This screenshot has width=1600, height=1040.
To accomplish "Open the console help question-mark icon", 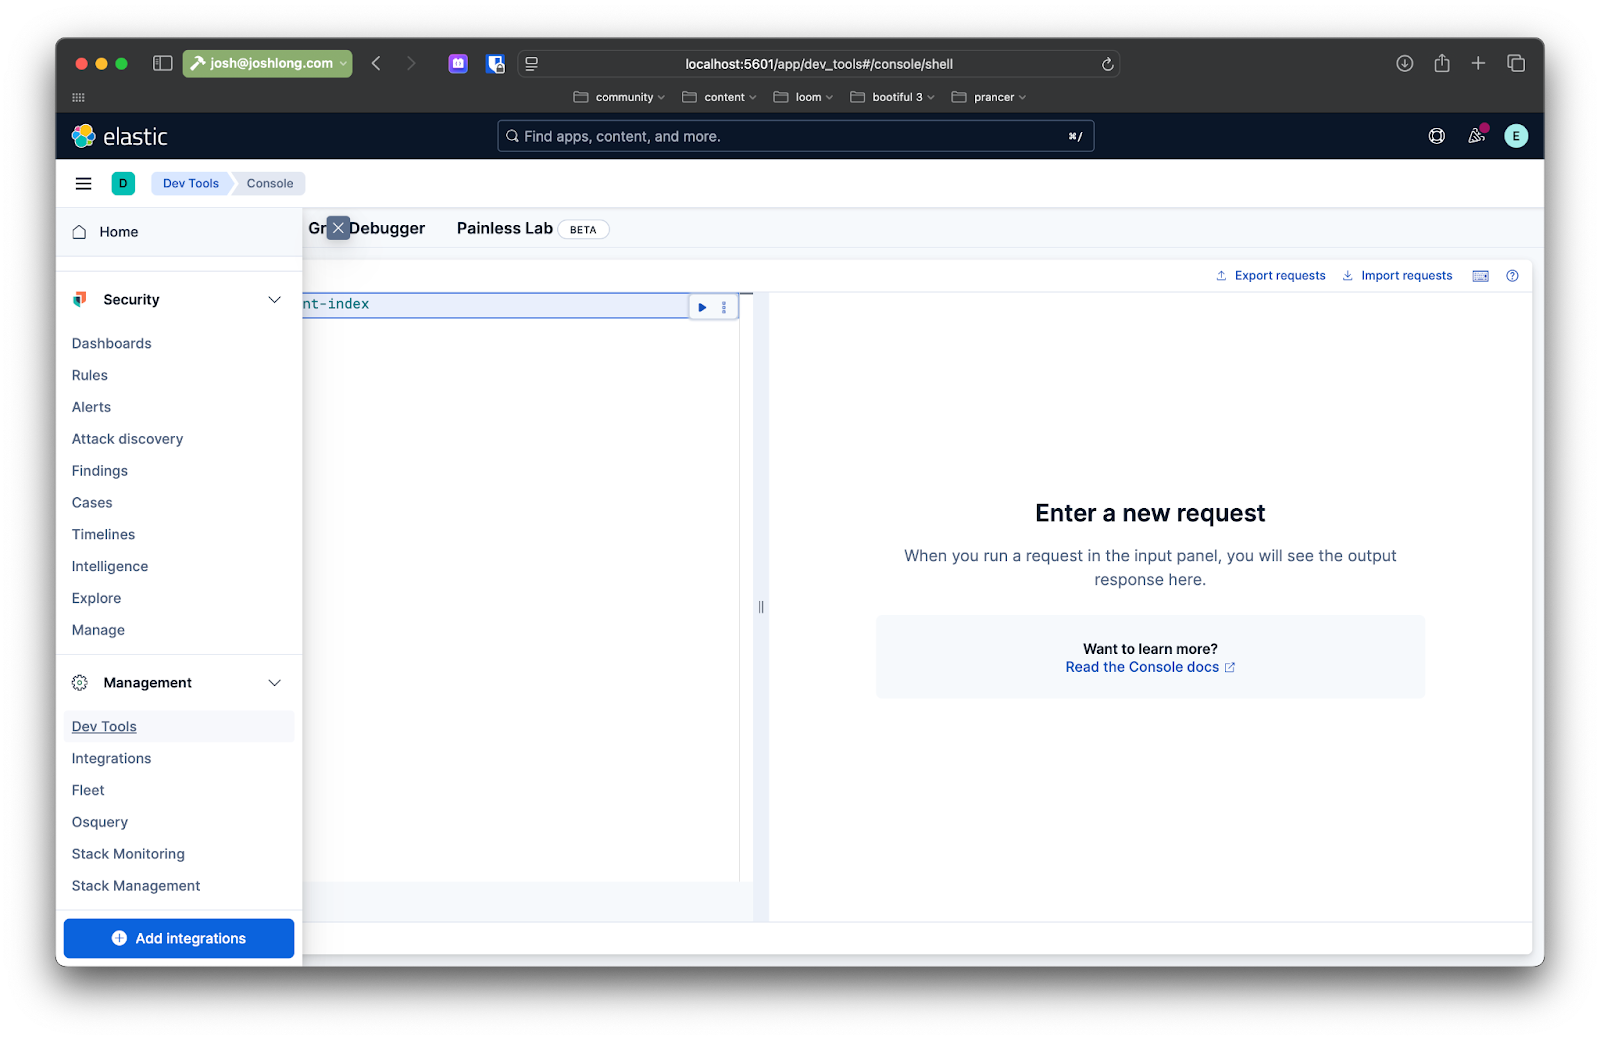I will coord(1512,276).
